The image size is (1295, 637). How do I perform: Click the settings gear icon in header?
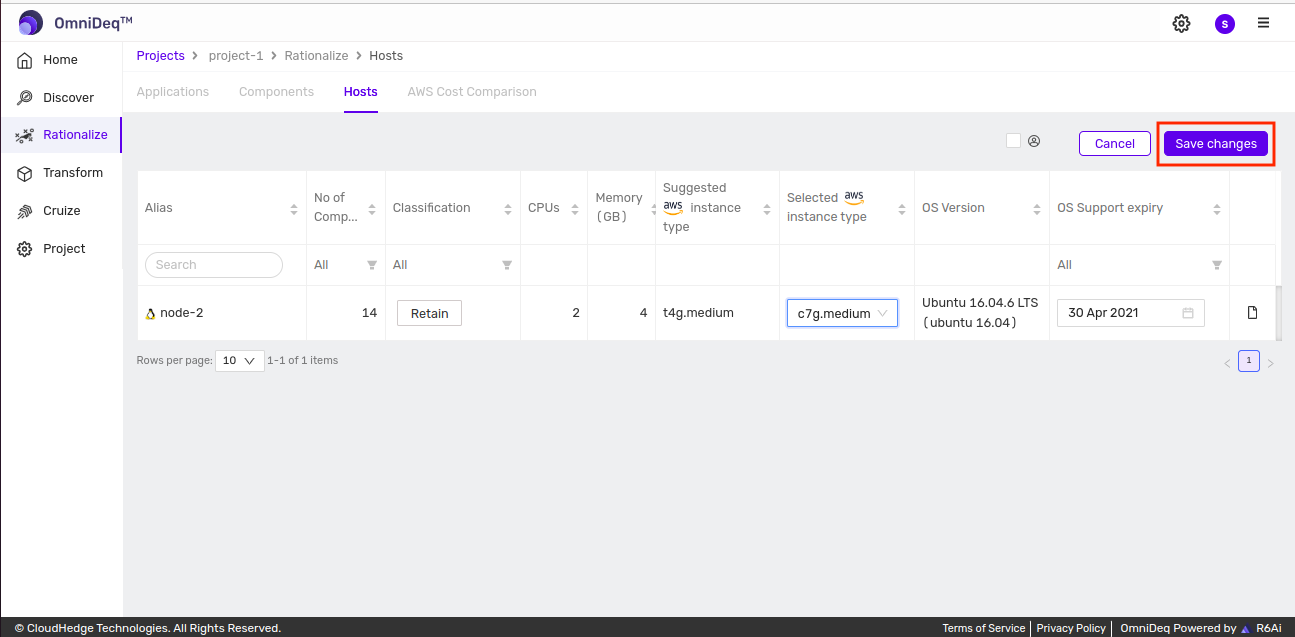[1181, 23]
